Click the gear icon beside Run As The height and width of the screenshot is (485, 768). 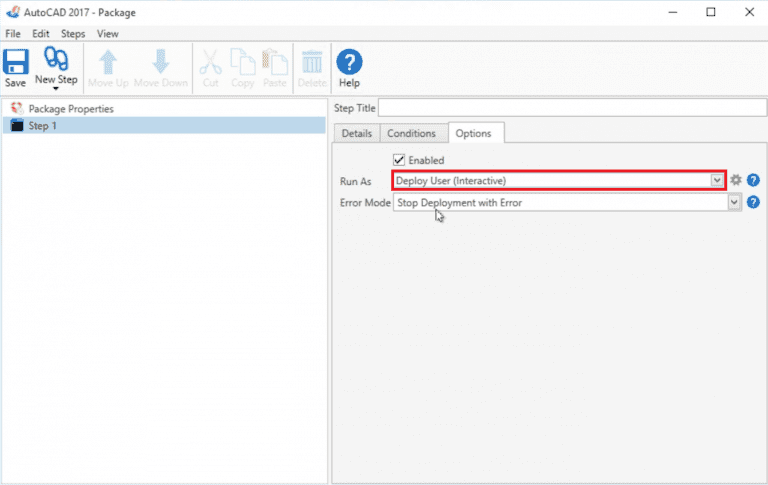[x=736, y=180]
